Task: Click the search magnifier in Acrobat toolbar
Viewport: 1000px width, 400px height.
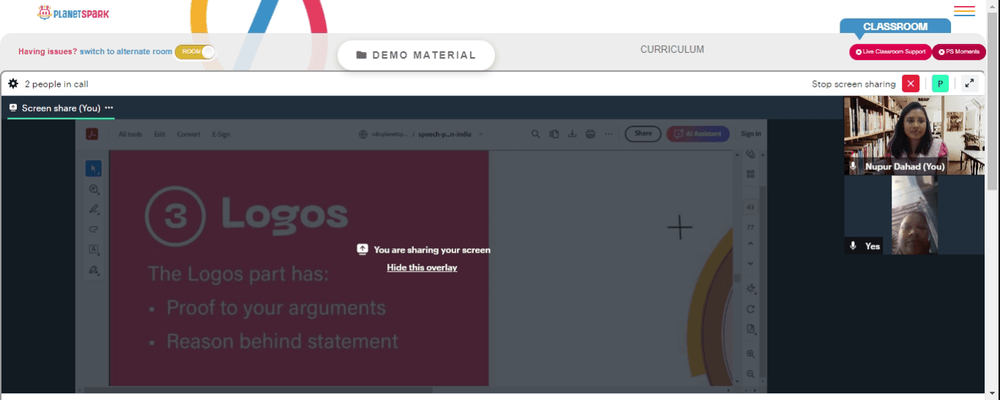Action: pyautogui.click(x=536, y=134)
